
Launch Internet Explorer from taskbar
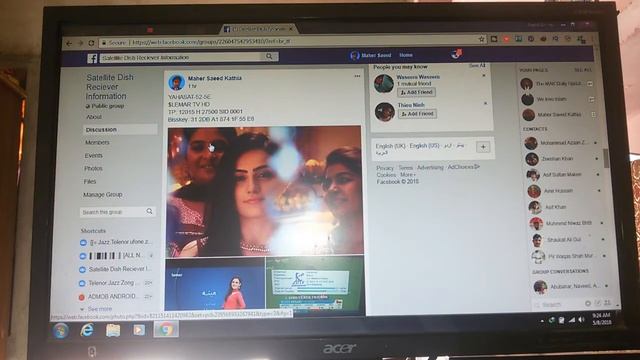(x=87, y=330)
